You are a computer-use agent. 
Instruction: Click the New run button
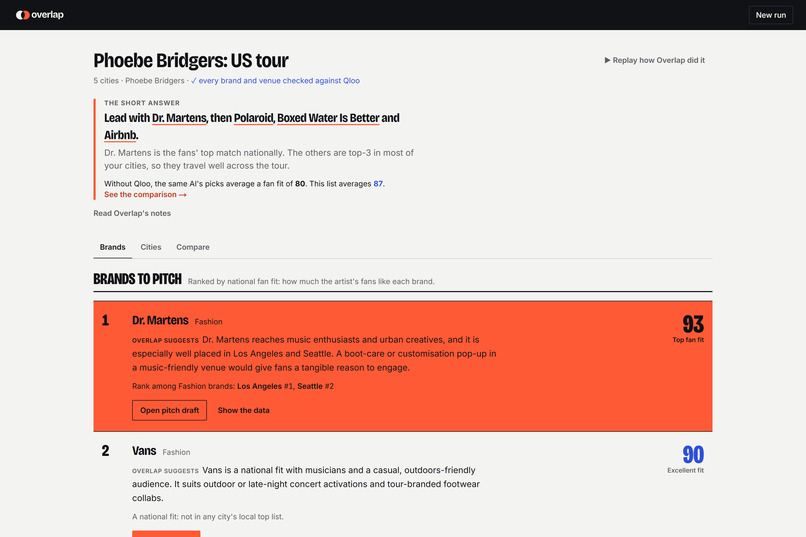(771, 15)
